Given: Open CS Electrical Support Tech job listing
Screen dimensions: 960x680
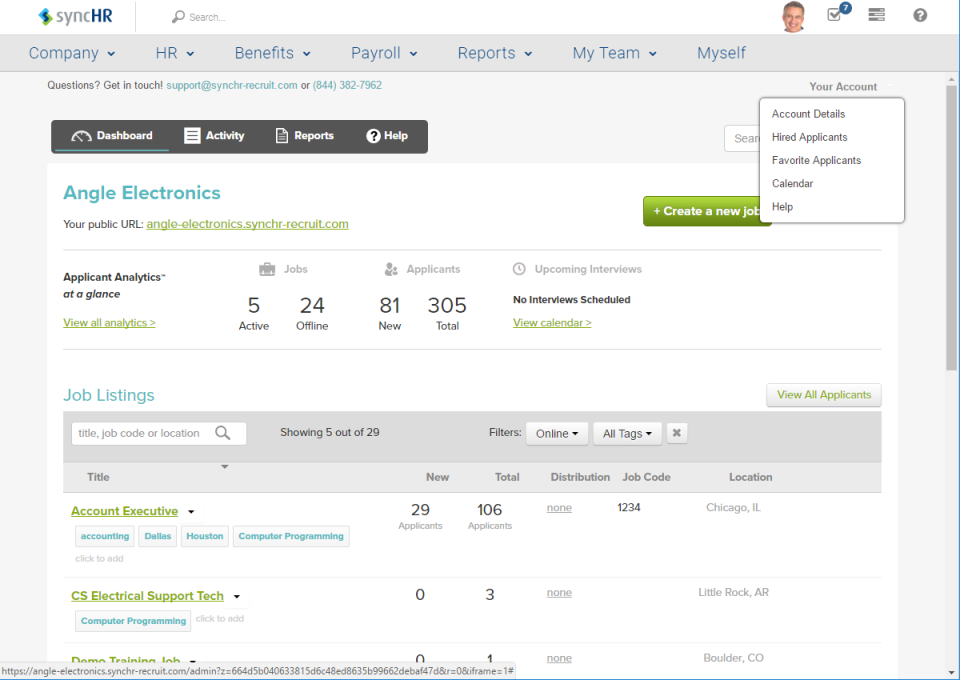Looking at the screenshot, I should pos(147,596).
